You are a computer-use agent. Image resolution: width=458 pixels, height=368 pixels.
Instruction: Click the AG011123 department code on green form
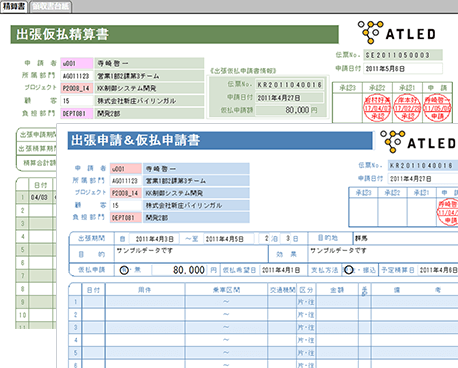[77, 76]
